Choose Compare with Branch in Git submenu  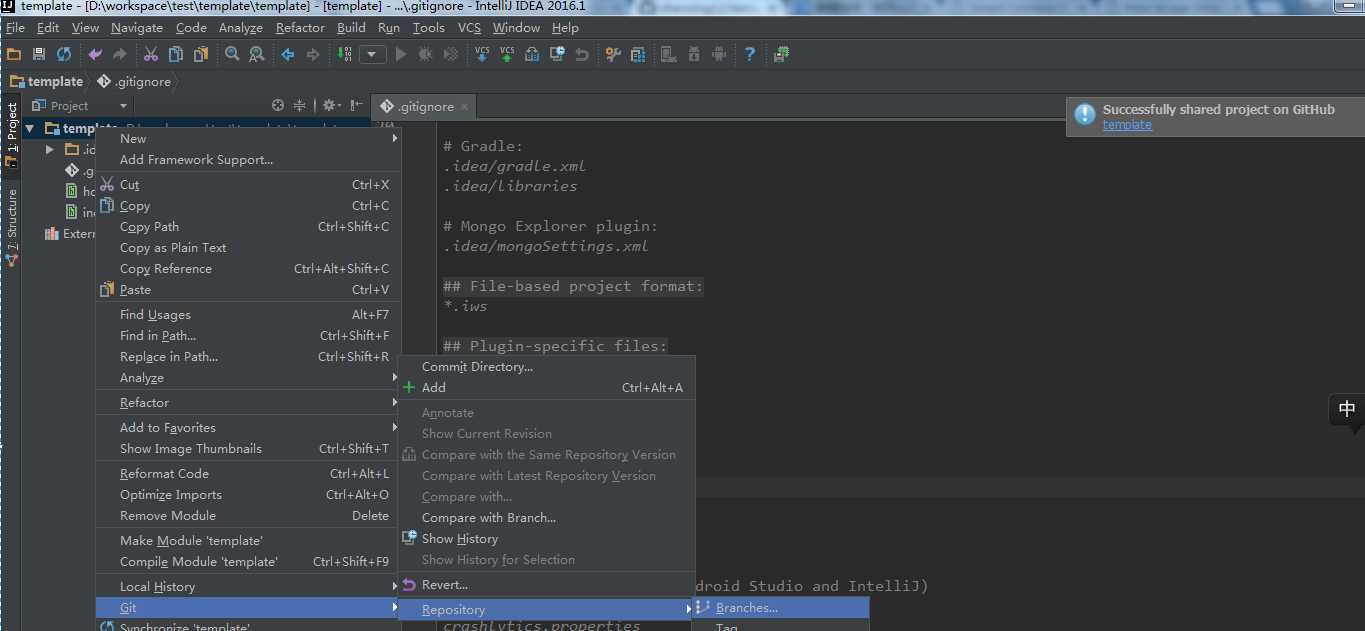click(x=546, y=517)
